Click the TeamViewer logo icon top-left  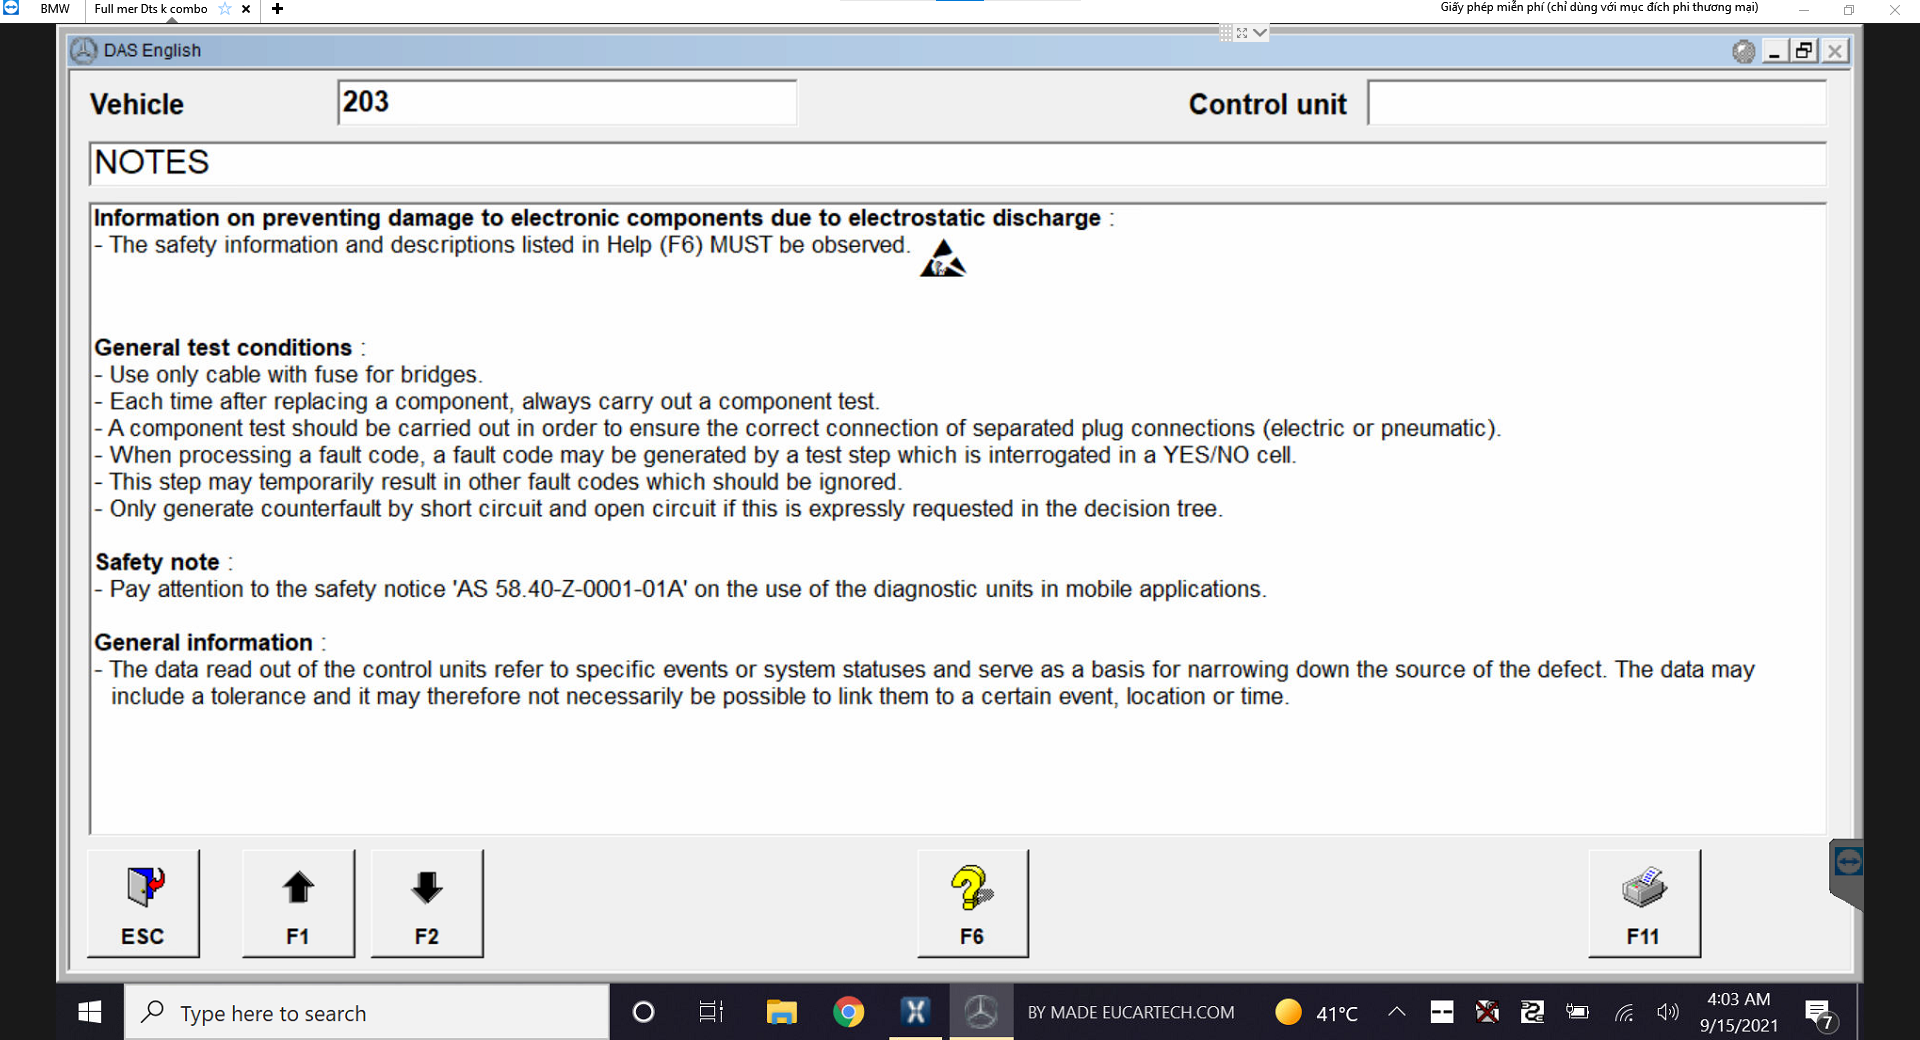coord(11,8)
